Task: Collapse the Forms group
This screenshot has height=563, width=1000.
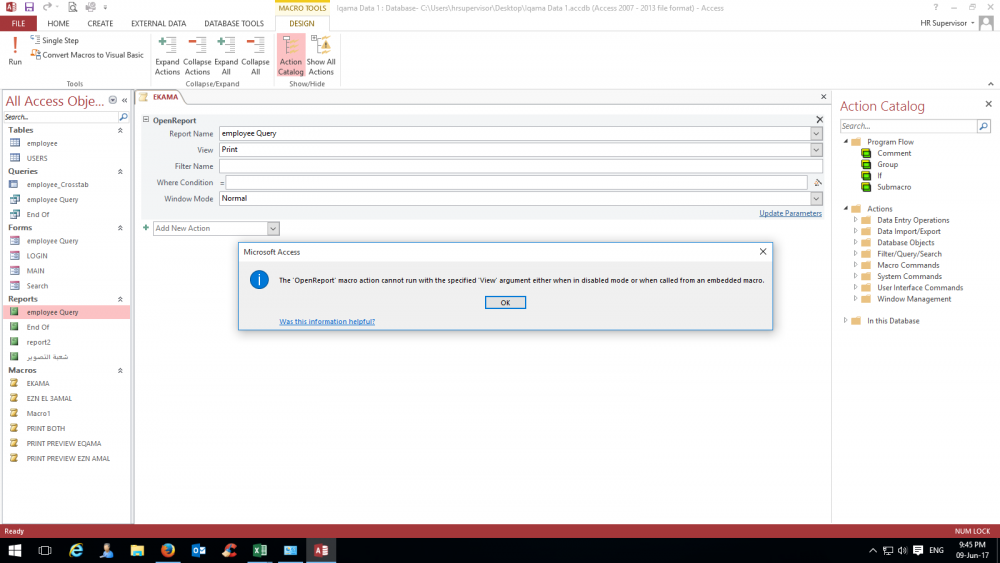Action: pyautogui.click(x=120, y=228)
